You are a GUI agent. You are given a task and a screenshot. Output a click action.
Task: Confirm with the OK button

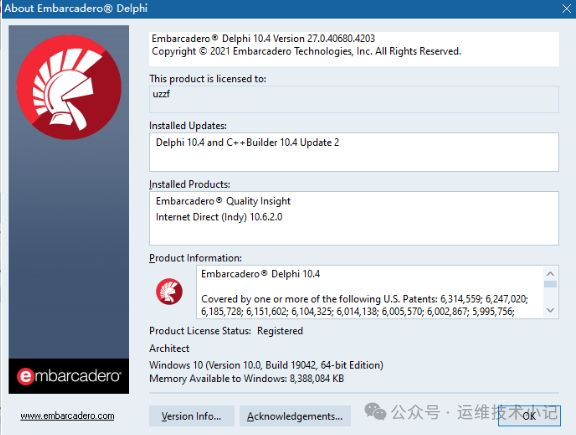click(x=529, y=416)
